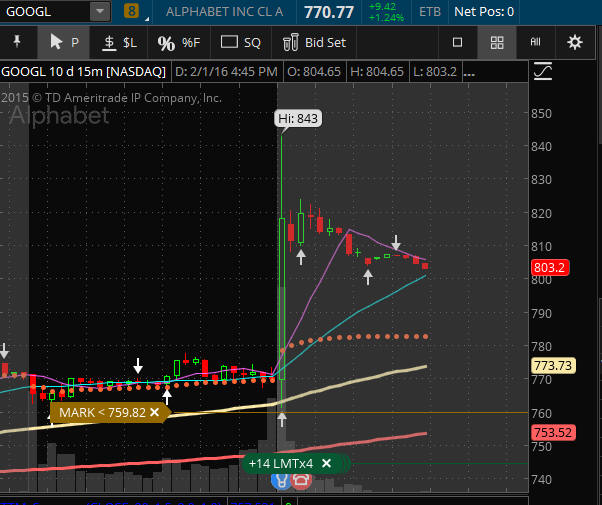Click the last price 770.77
Screen dimensions: 602x505
[x=329, y=12]
